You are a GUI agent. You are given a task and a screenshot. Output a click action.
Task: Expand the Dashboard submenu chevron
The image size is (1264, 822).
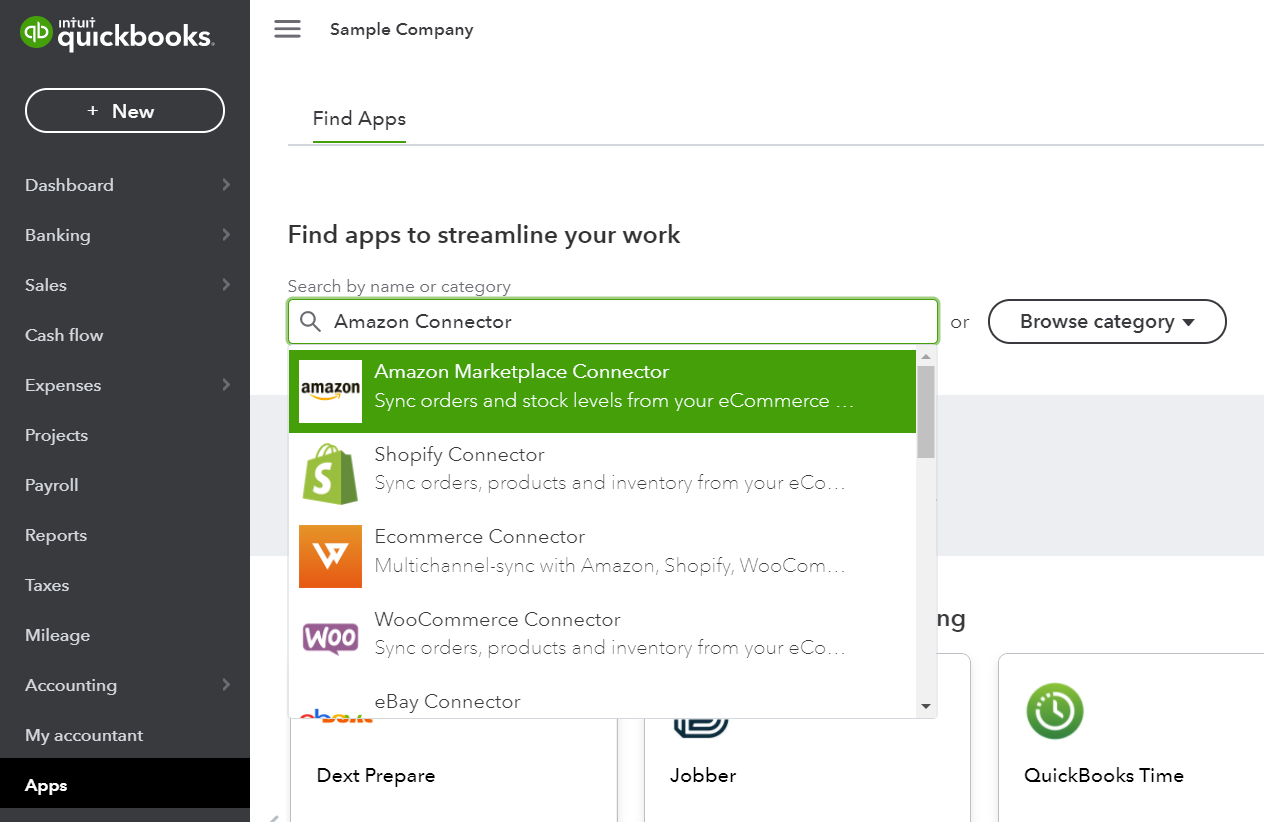[x=226, y=185]
